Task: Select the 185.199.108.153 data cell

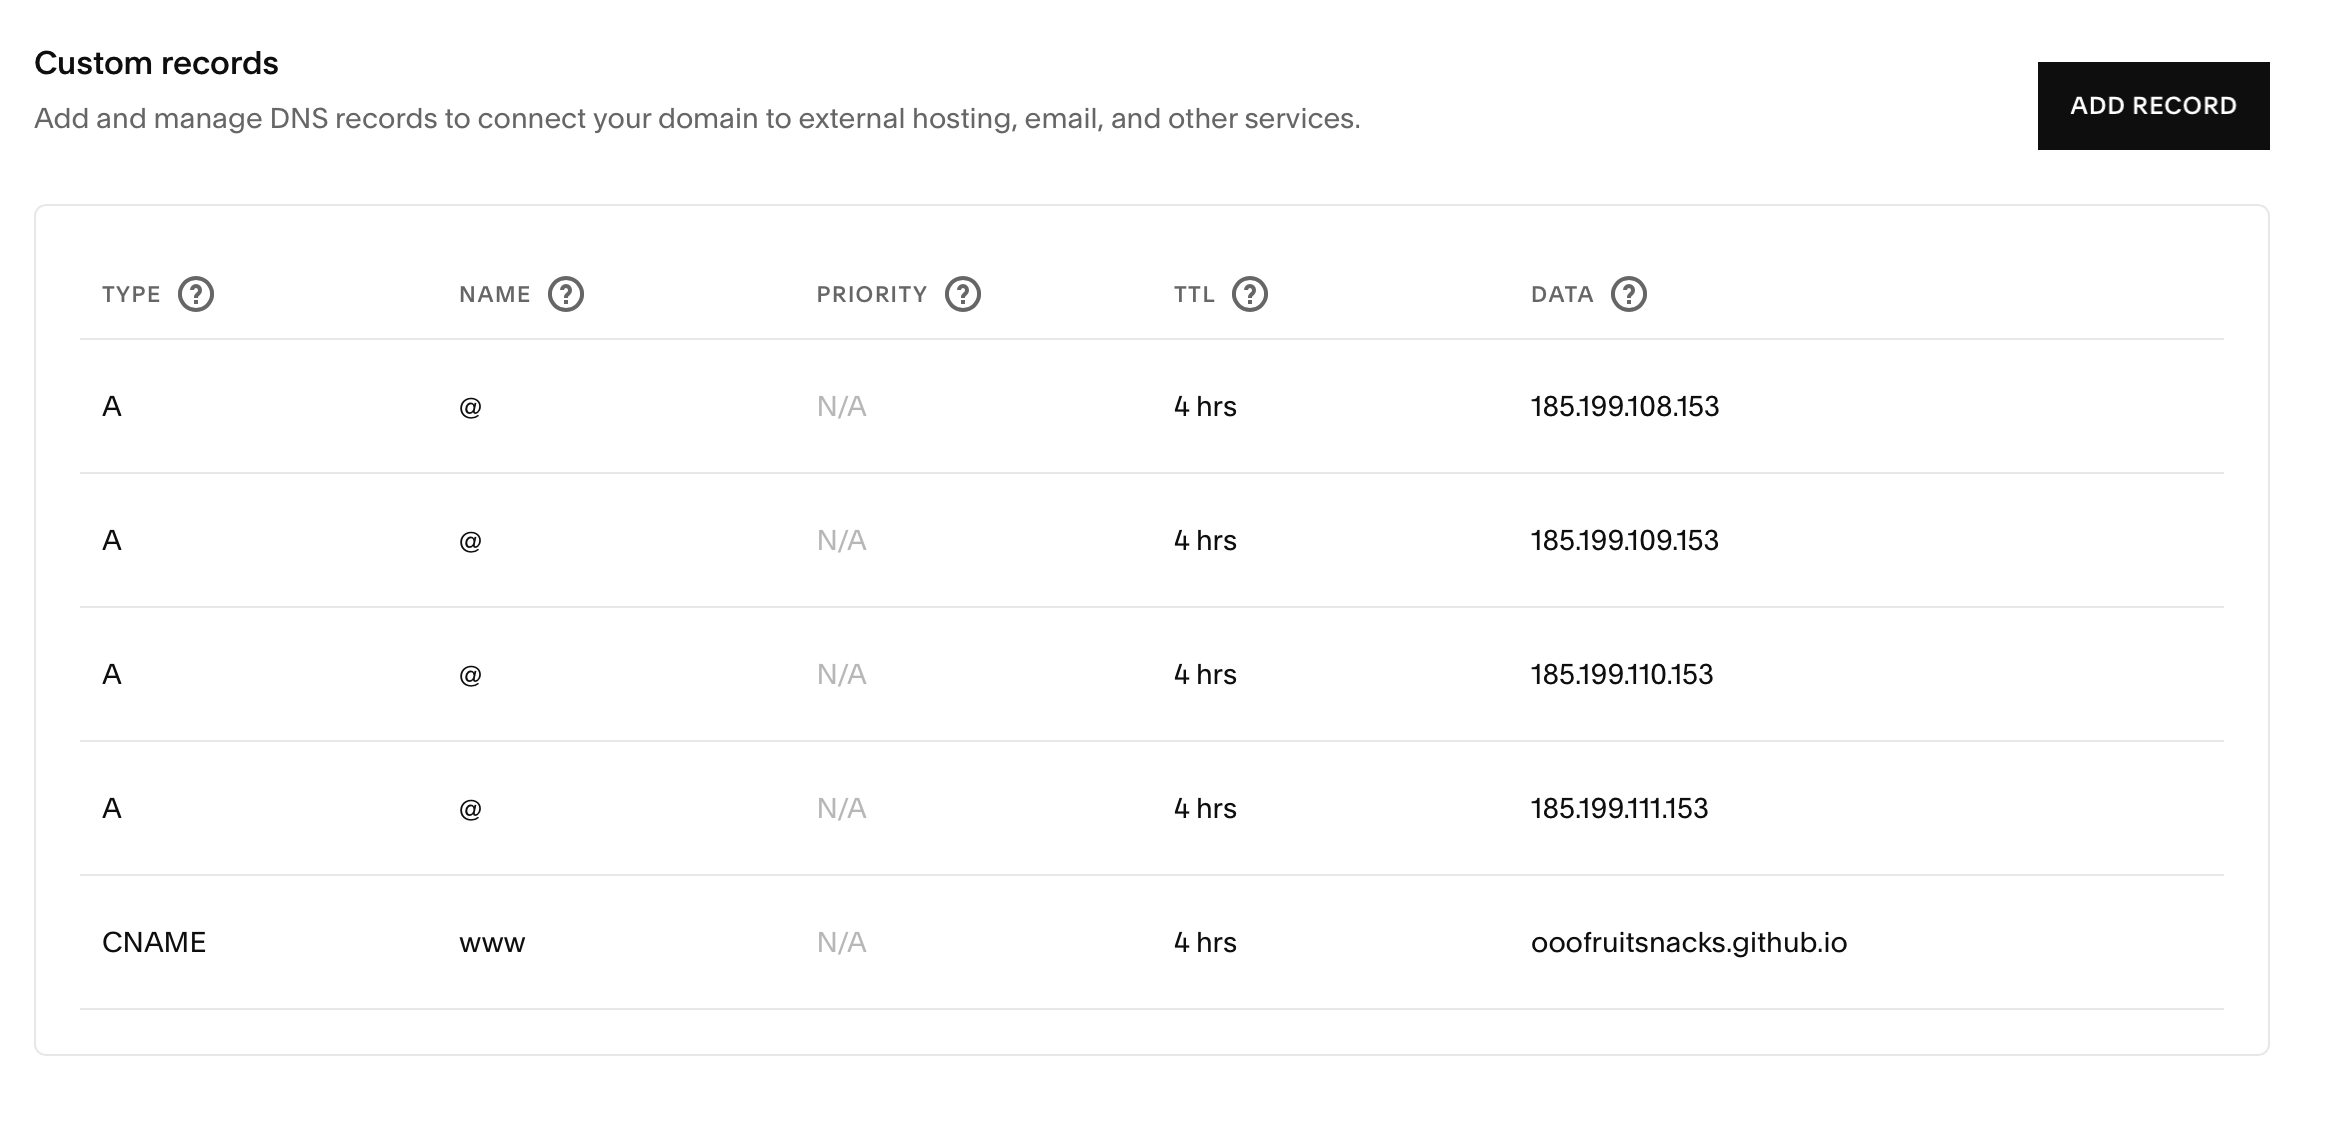Action: (x=1625, y=406)
